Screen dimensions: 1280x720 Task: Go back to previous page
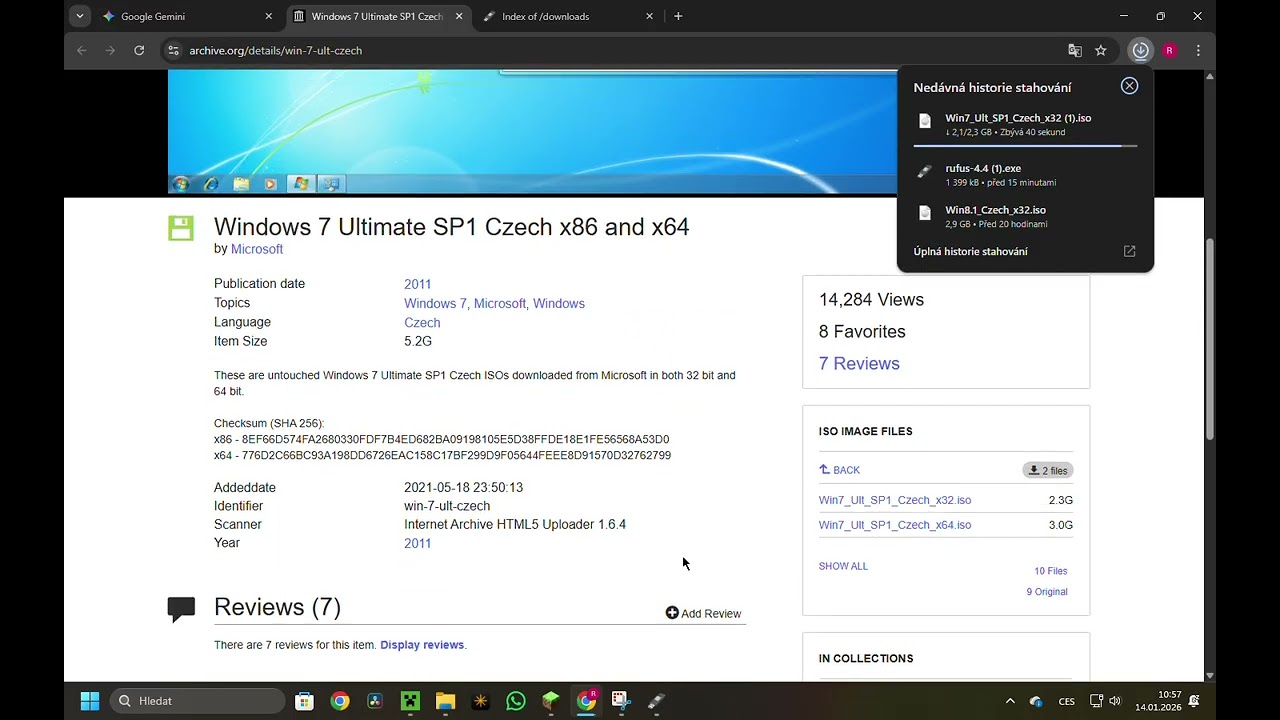82,50
